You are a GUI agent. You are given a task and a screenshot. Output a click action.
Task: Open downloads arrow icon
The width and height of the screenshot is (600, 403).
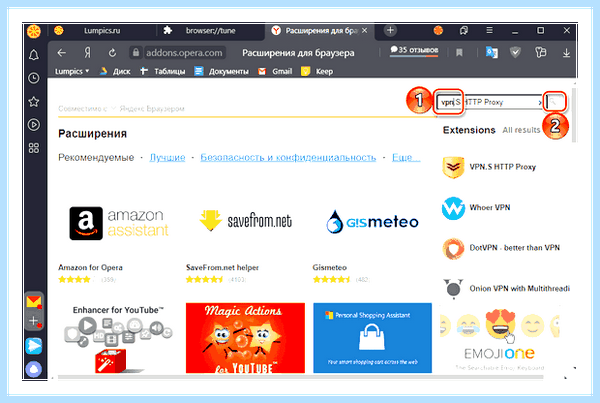(x=566, y=53)
